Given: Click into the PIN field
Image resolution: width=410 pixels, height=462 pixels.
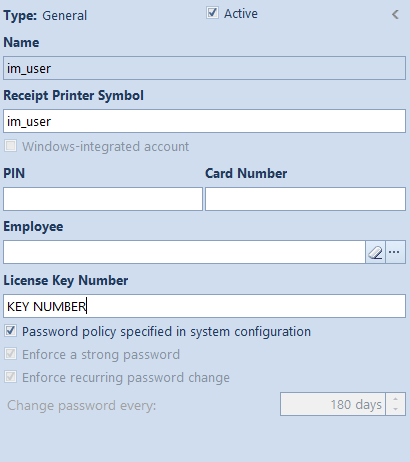Looking at the screenshot, I should tap(103, 199).
